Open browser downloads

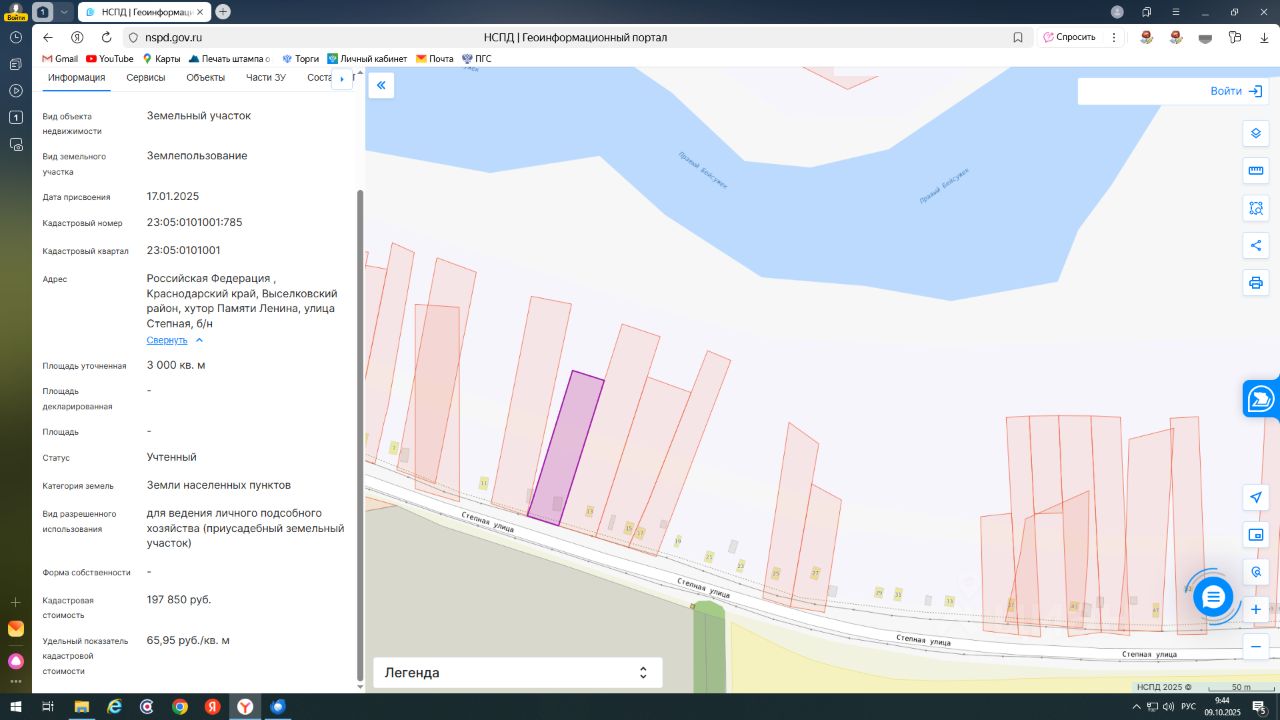click(1264, 37)
